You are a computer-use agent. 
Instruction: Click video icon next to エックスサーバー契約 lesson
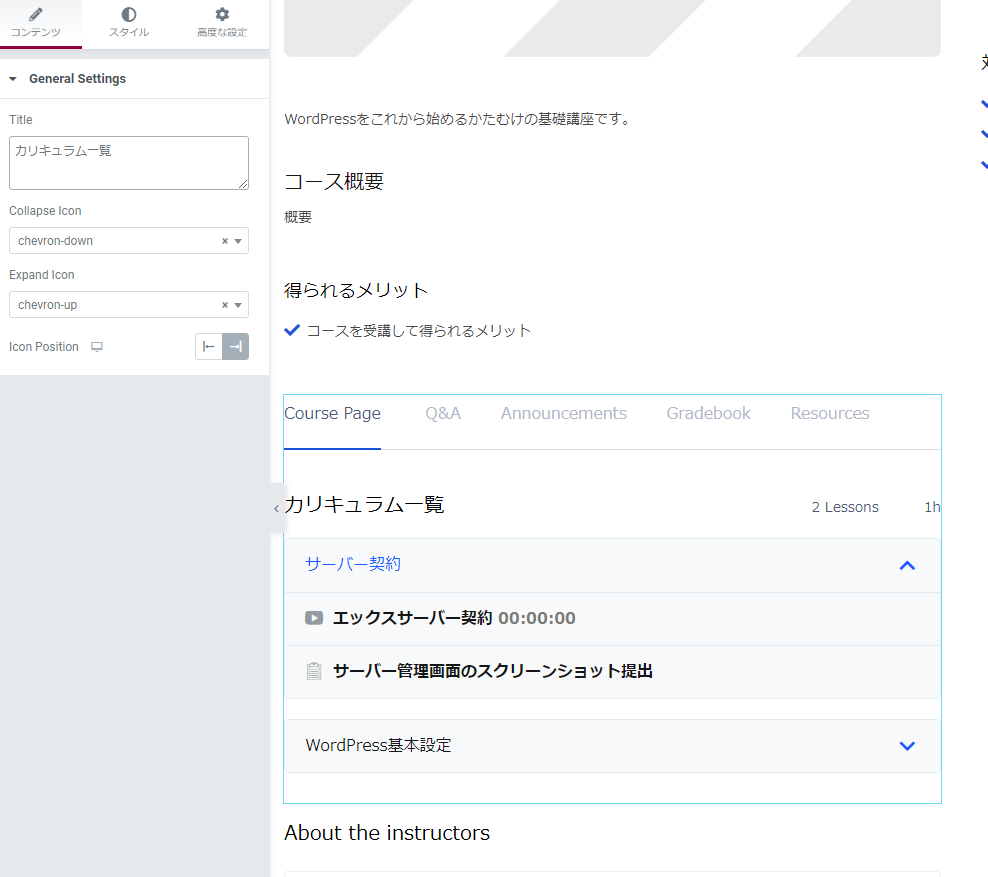(x=314, y=618)
